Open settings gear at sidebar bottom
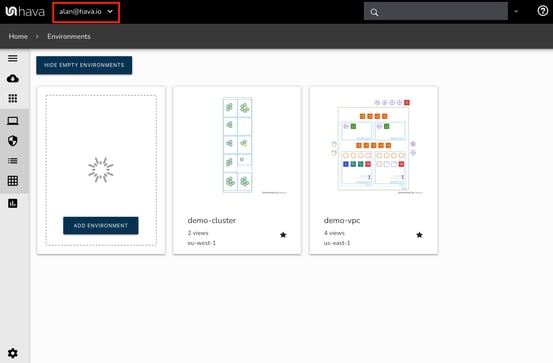The width and height of the screenshot is (553, 363). pyautogui.click(x=13, y=353)
